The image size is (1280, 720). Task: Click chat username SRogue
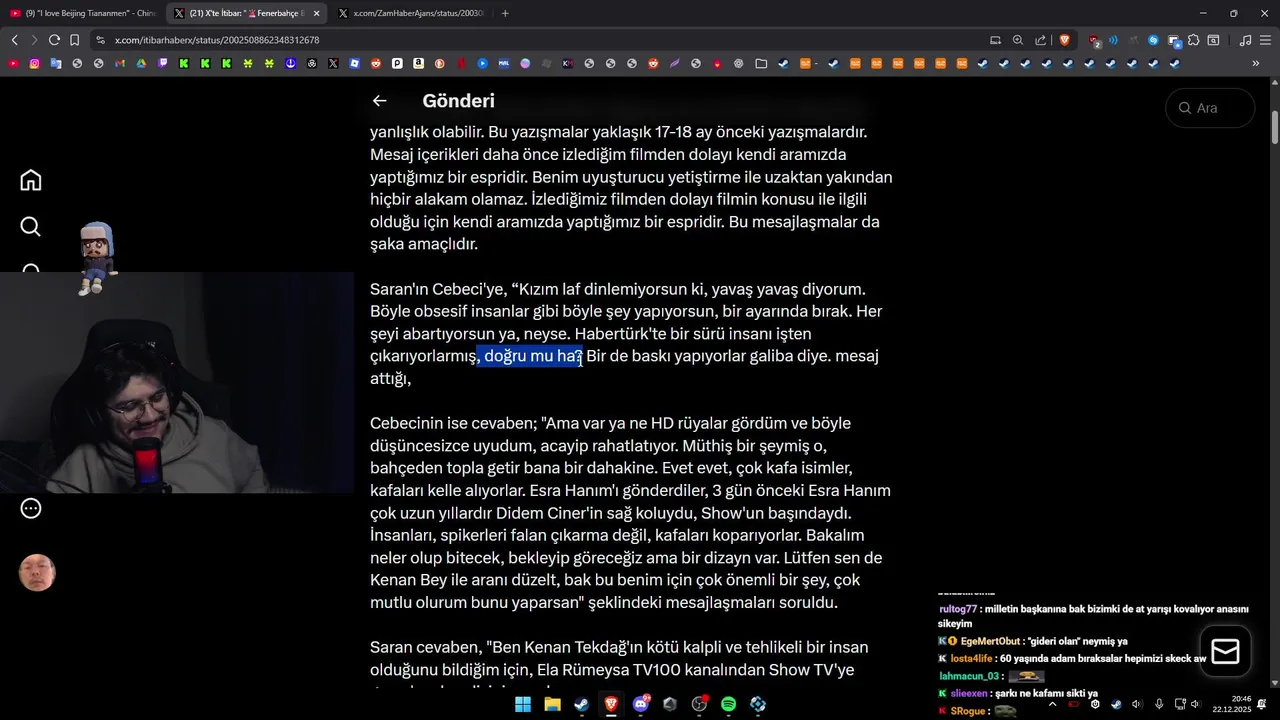click(967, 711)
